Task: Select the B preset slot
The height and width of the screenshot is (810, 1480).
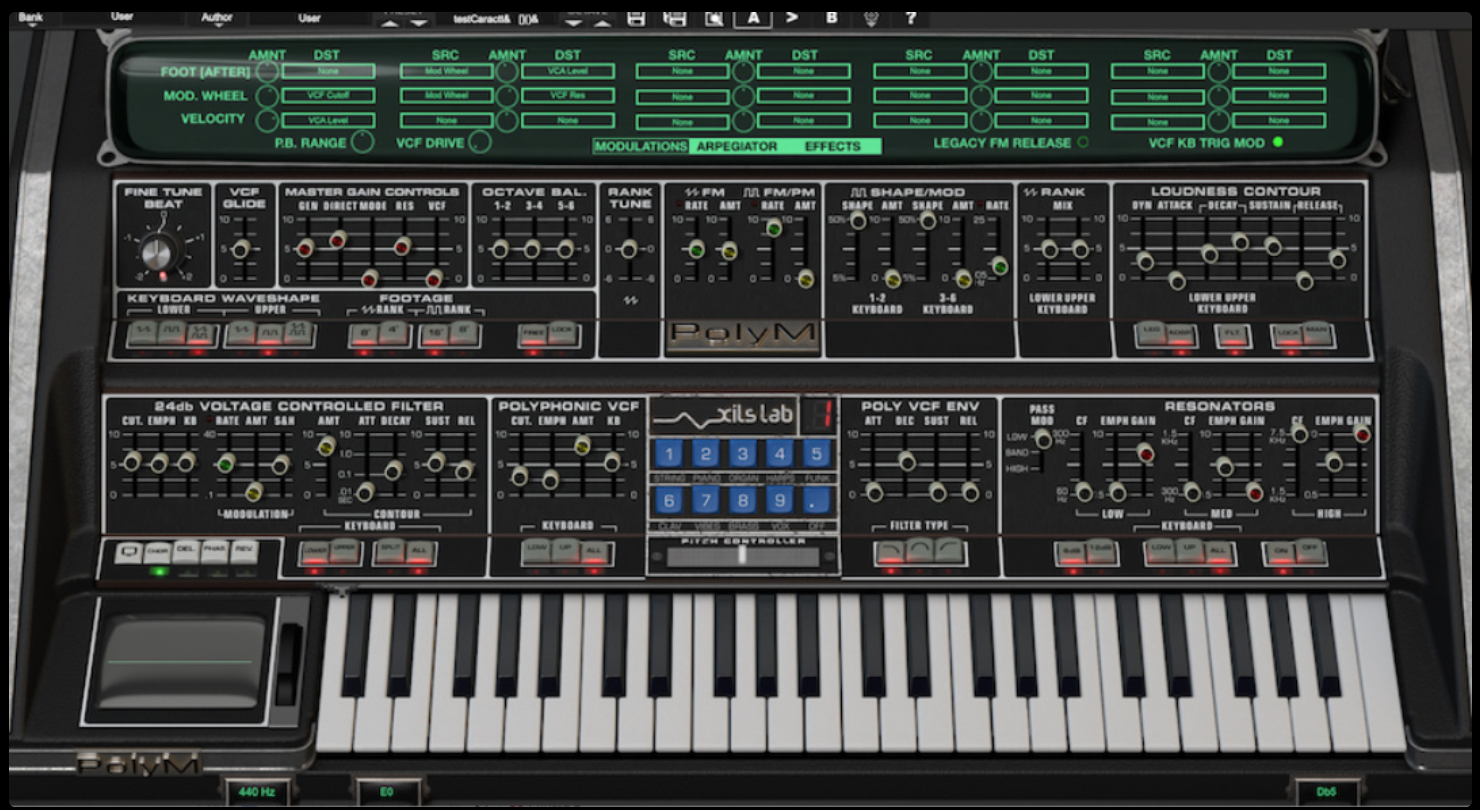Action: point(832,17)
